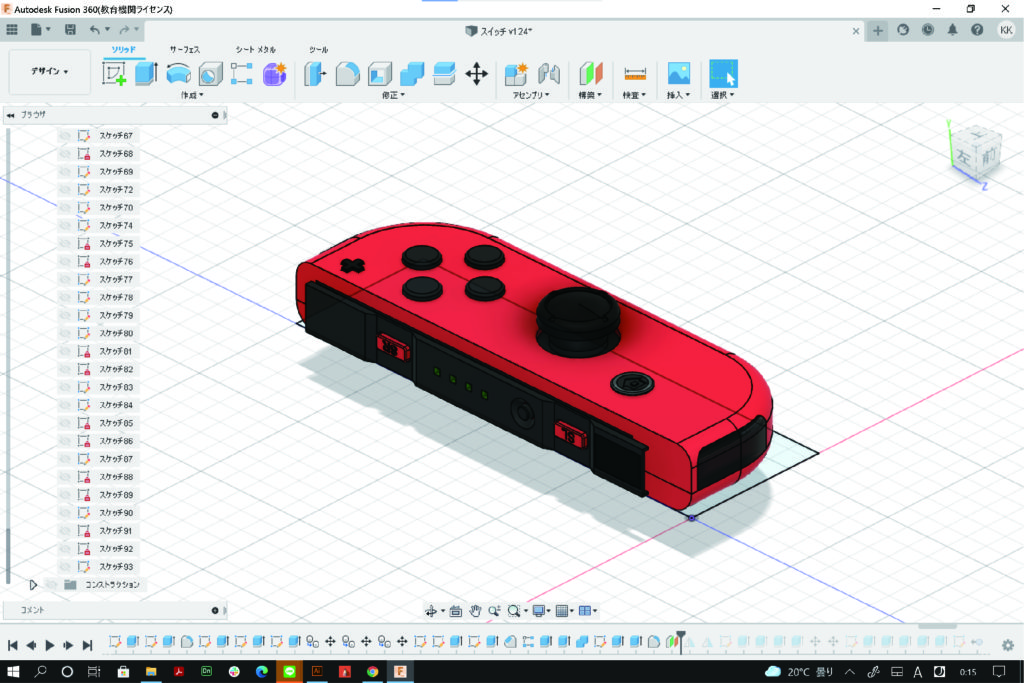The image size is (1024, 683).
Task: Click the Move/Copy four-arrow icon
Action: [477, 73]
